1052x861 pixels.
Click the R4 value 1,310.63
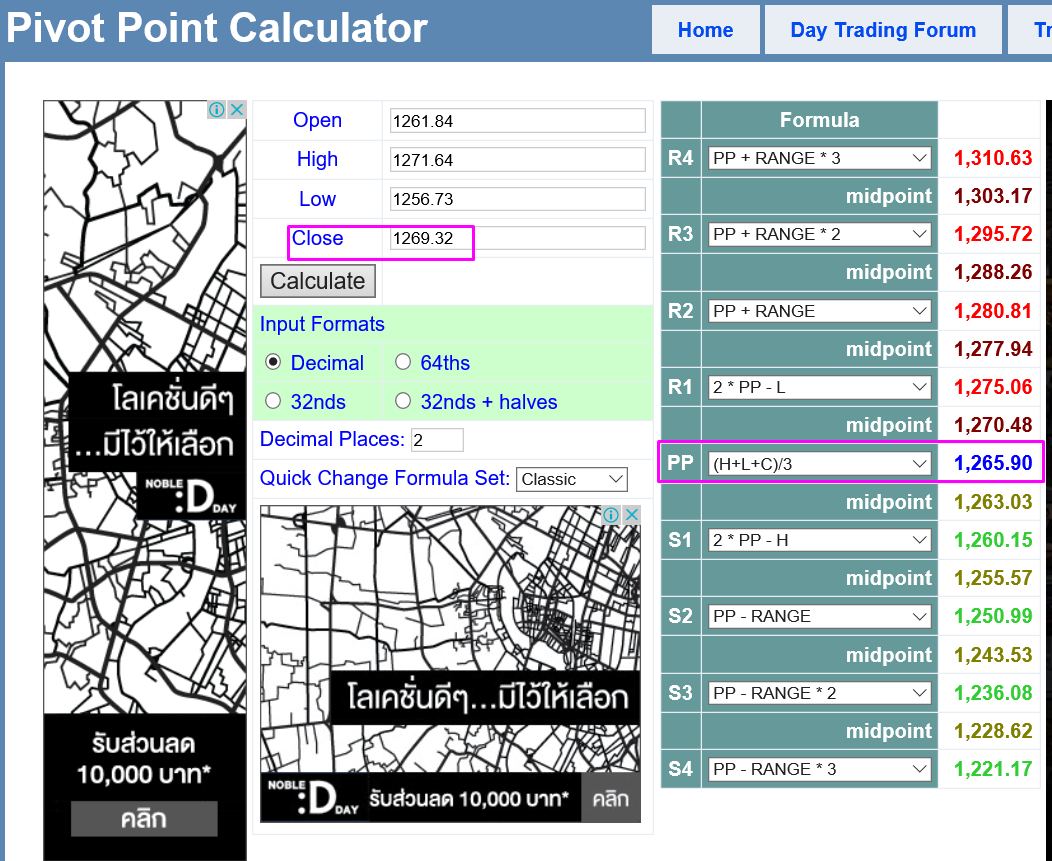coord(993,158)
